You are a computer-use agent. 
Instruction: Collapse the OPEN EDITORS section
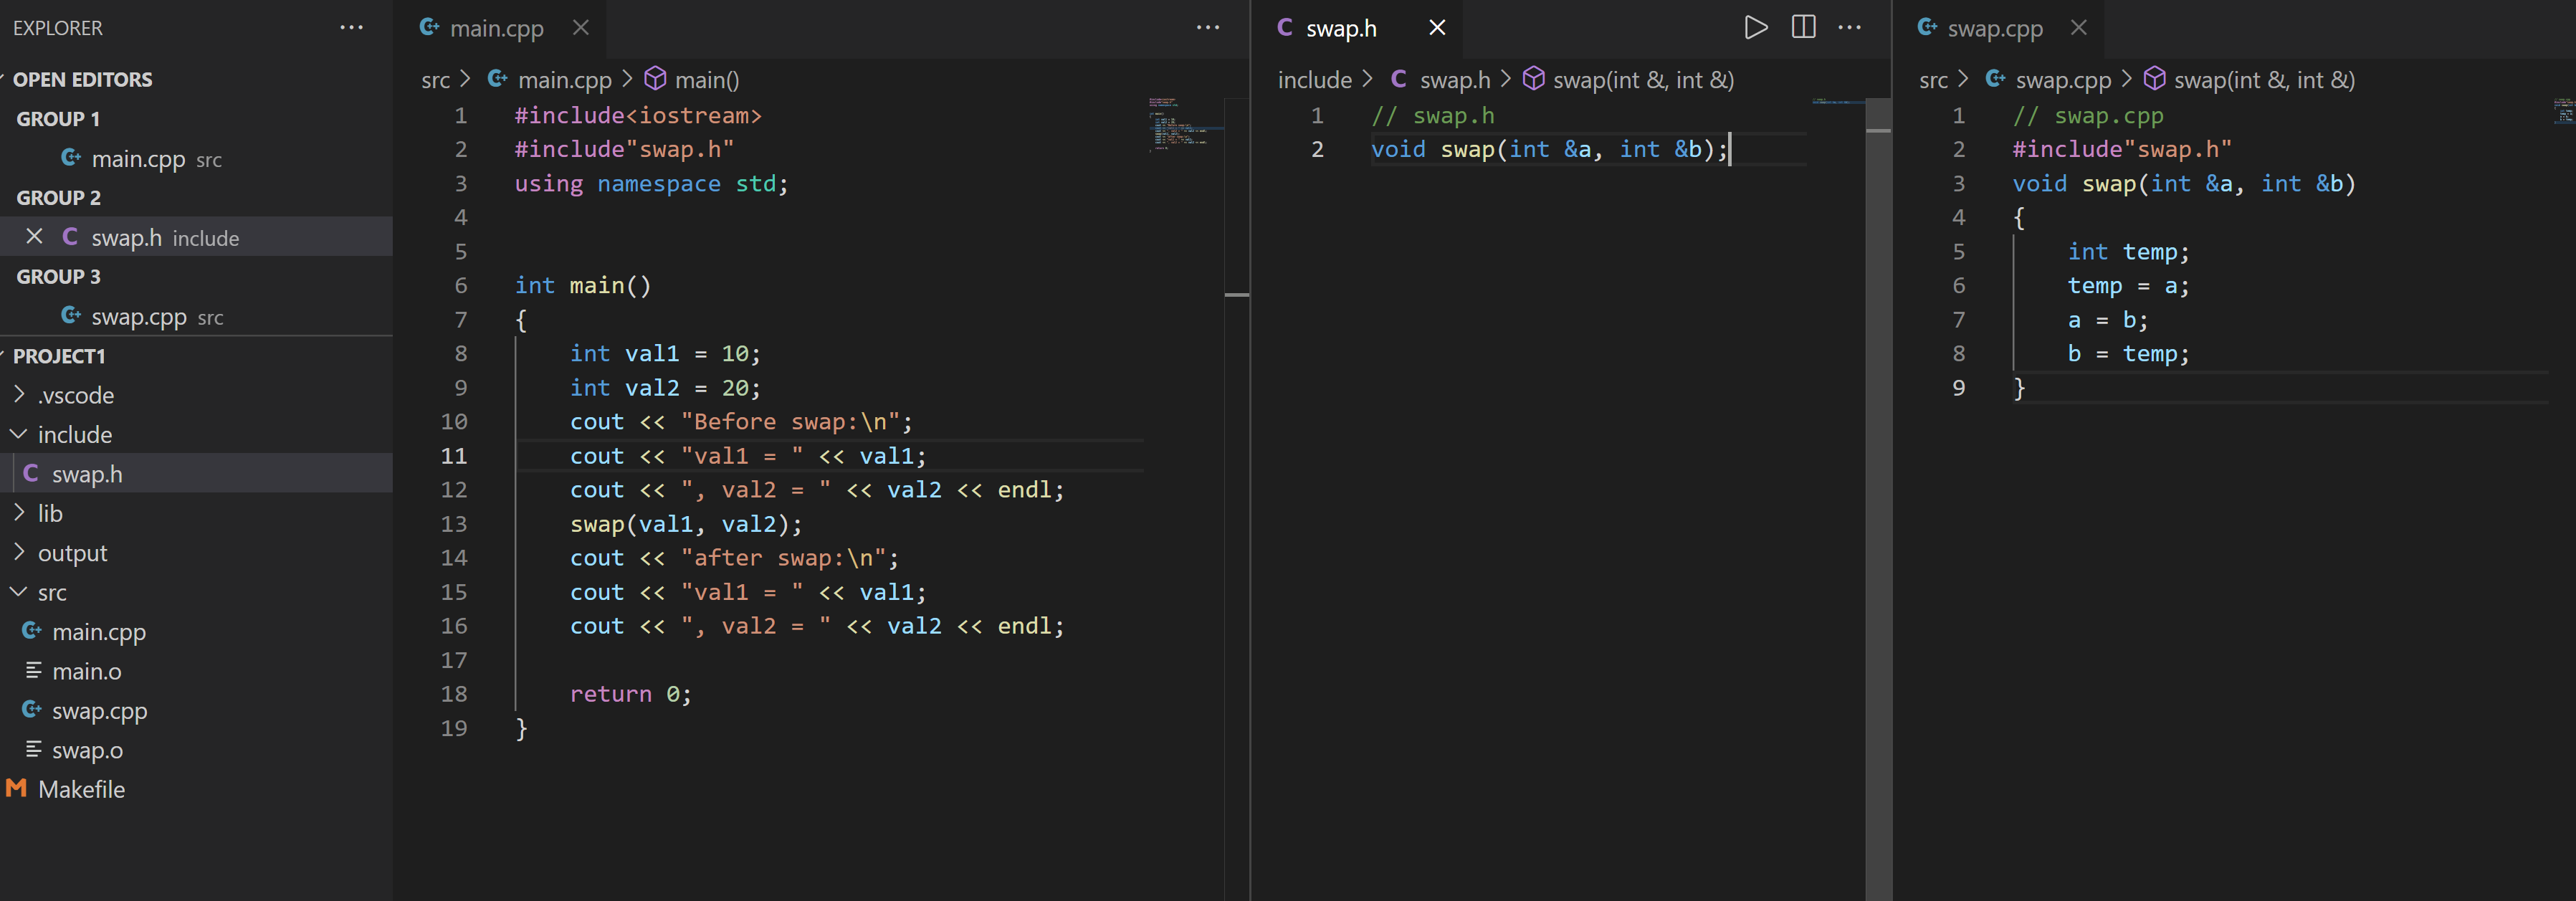coord(82,79)
